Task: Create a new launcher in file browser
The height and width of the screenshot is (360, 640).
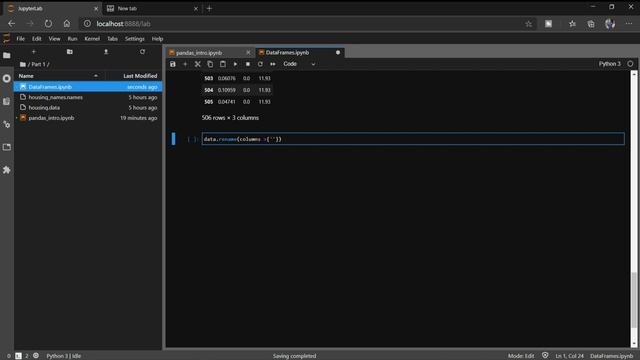Action: [33, 52]
